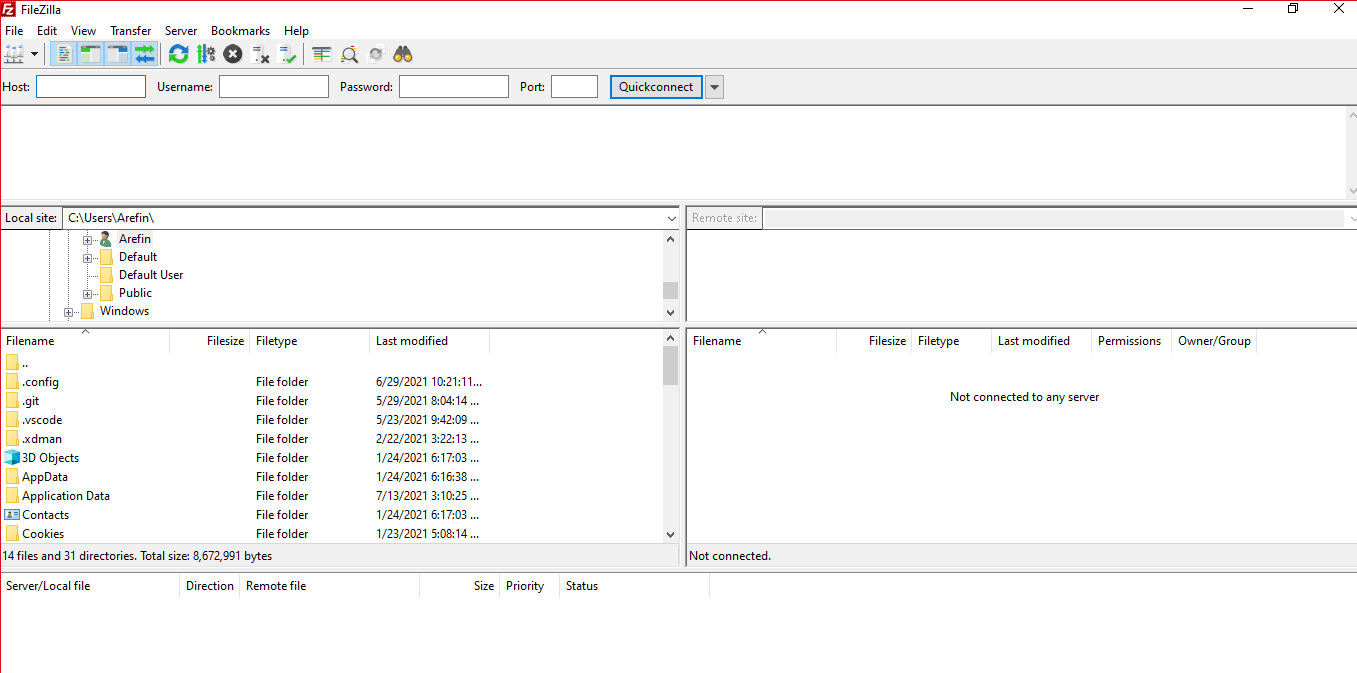Open the Transfer menu
This screenshot has height=673, width=1357.
pos(130,31)
